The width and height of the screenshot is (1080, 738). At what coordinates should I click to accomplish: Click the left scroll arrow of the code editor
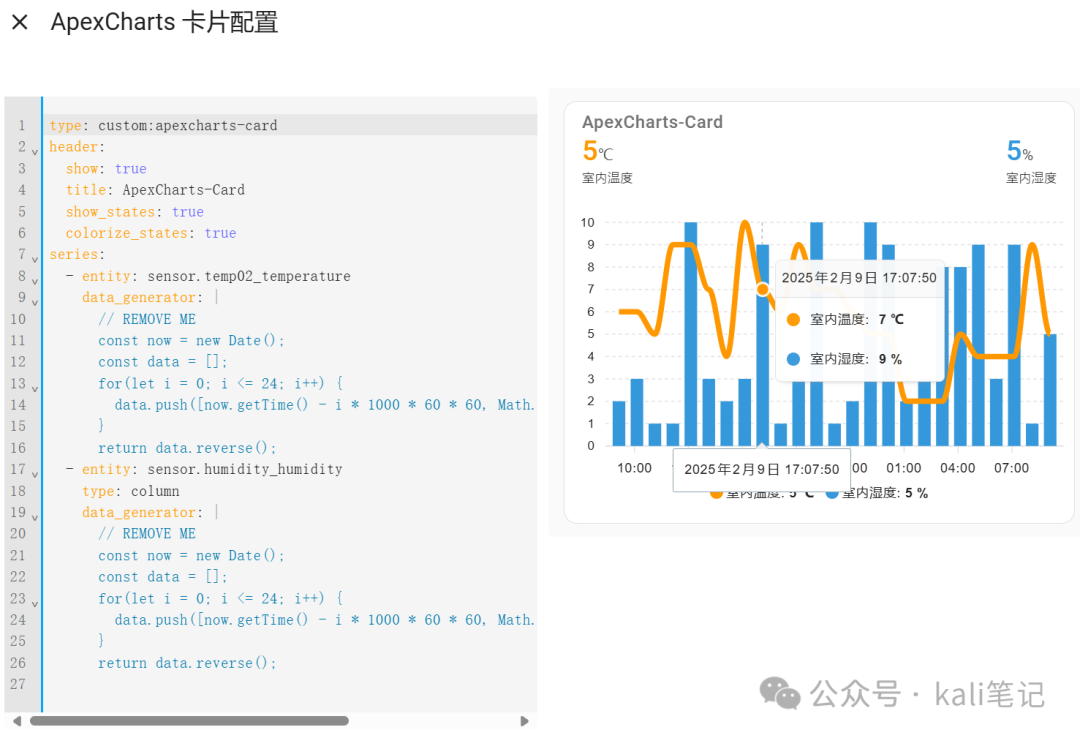pyautogui.click(x=17, y=721)
